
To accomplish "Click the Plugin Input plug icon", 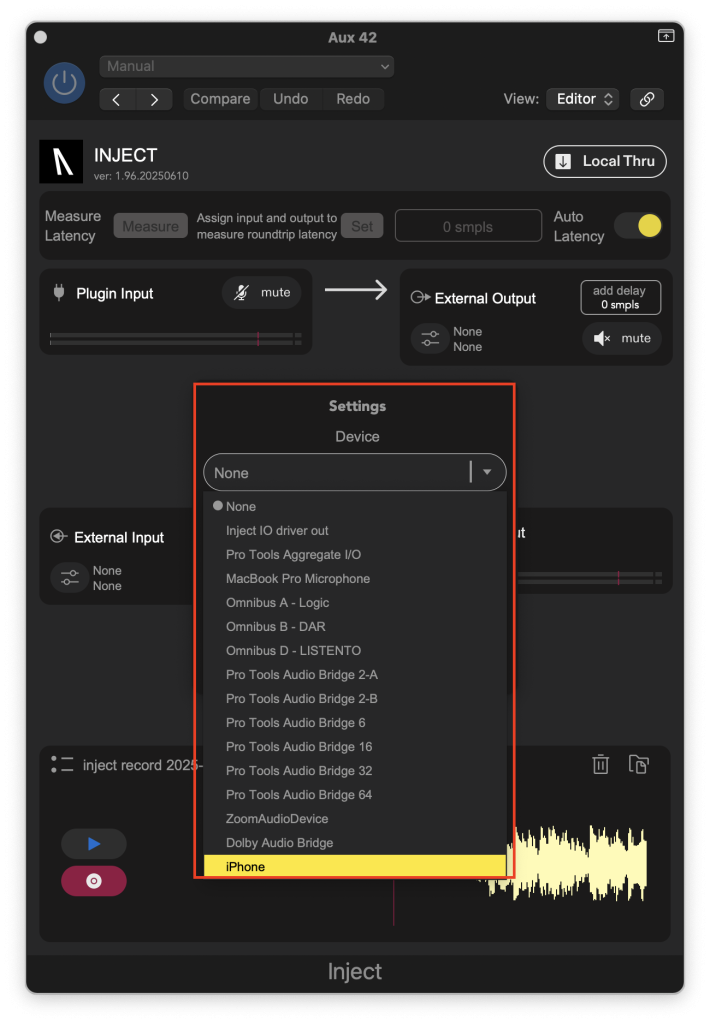I will tap(59, 293).
